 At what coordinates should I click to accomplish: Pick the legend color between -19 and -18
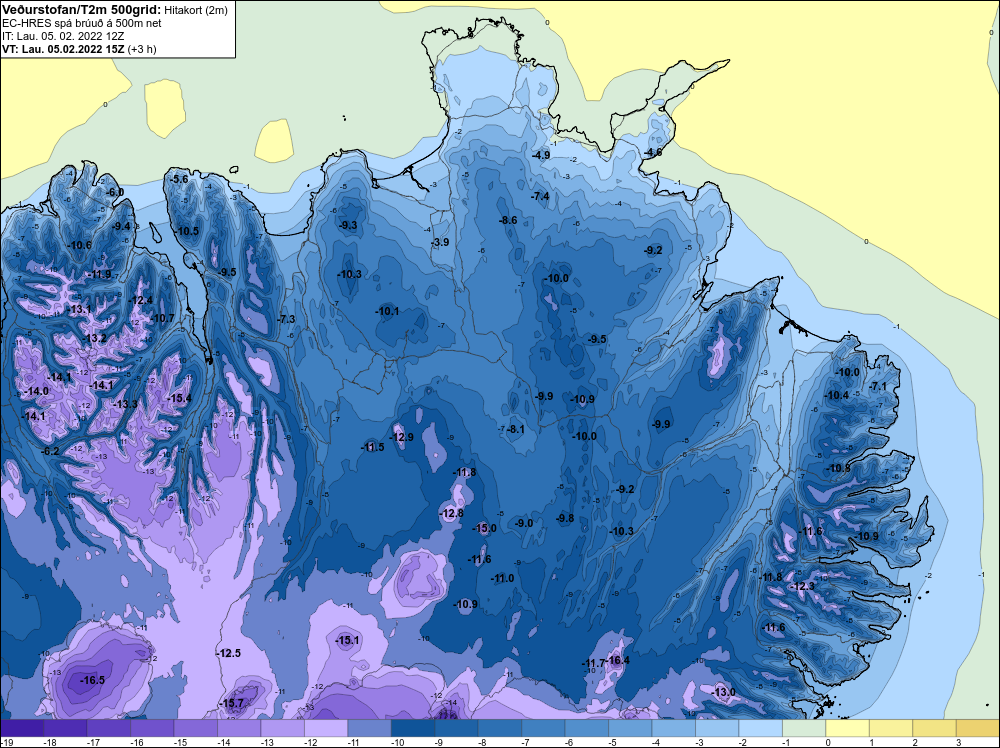[x=22, y=728]
